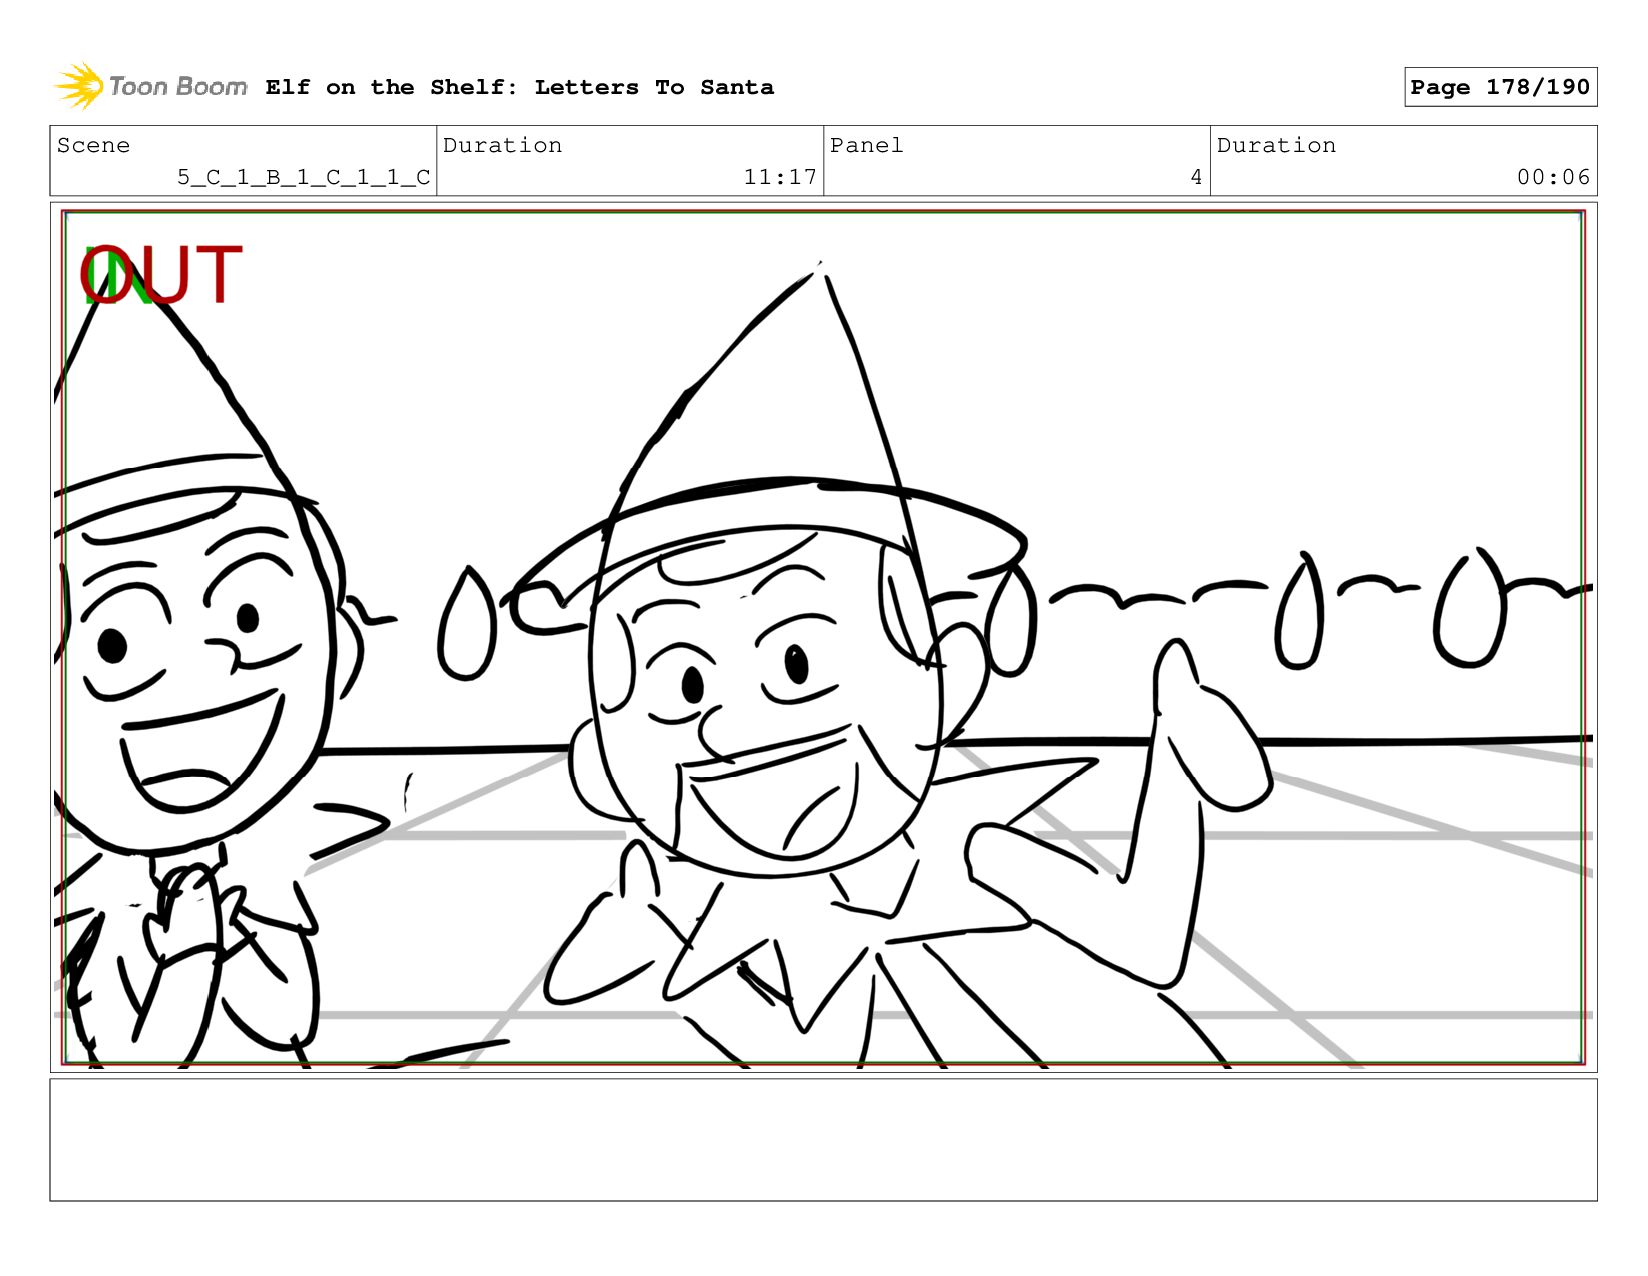
Task: Click the panel number '4'
Action: pos(1196,177)
